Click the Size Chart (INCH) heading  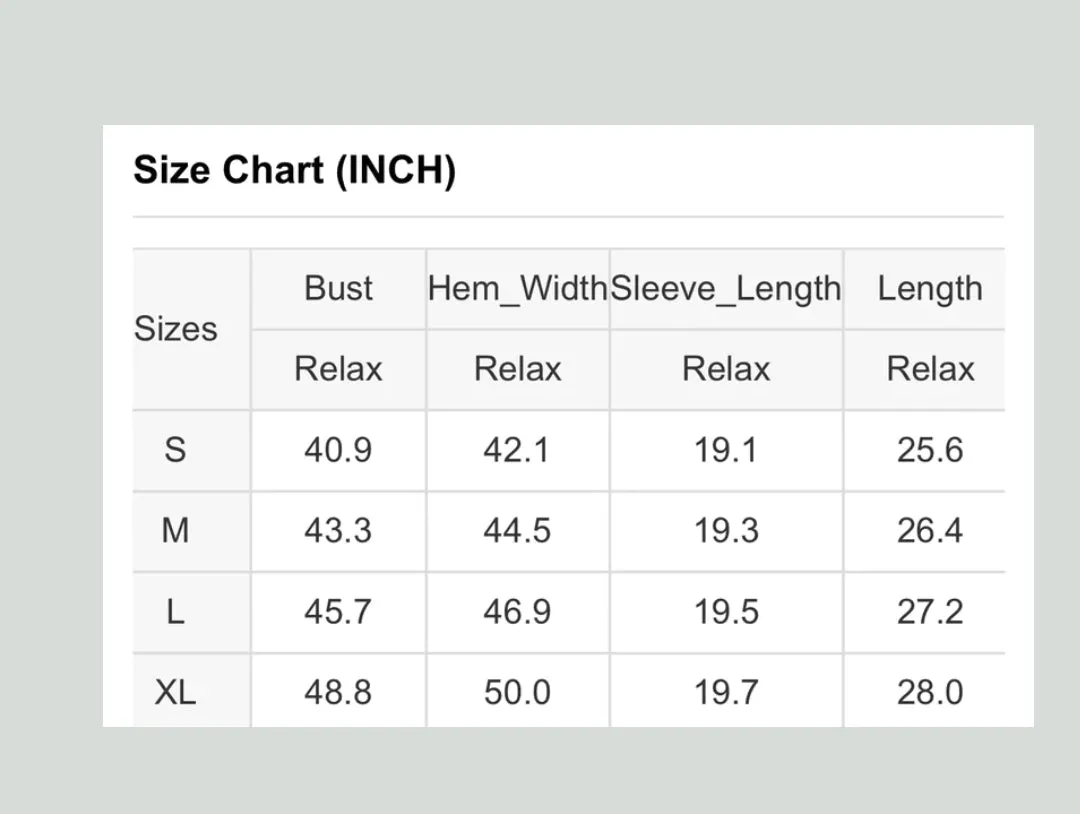click(x=294, y=170)
